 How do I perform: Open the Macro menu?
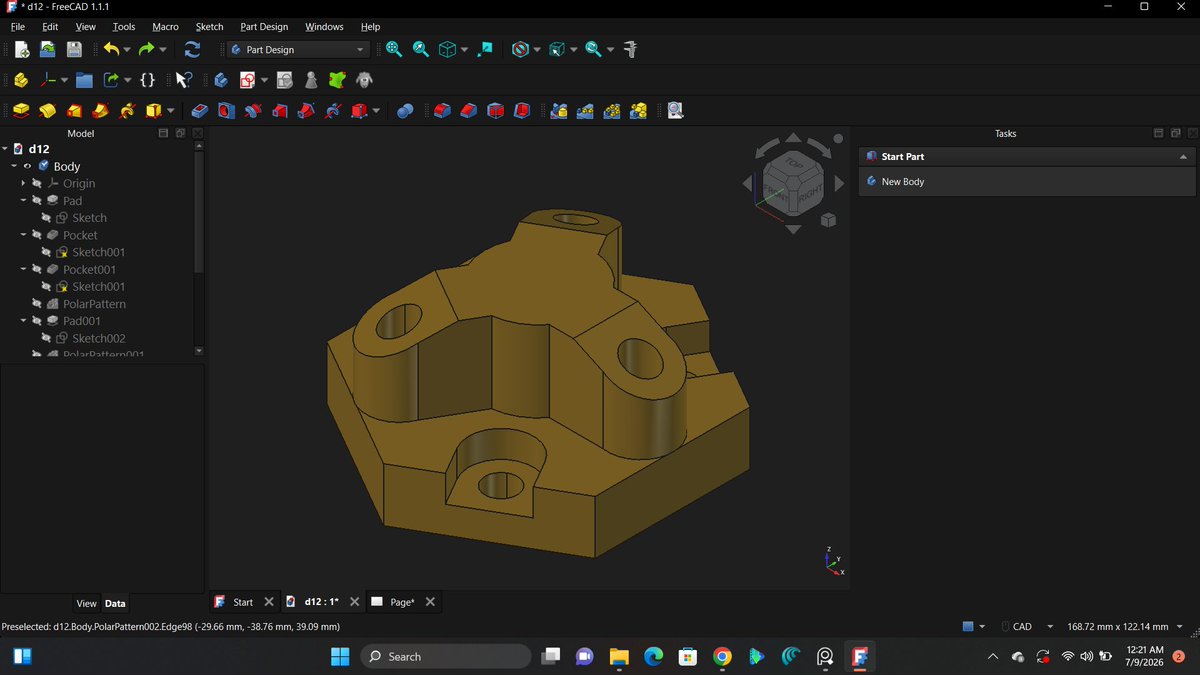point(165,27)
